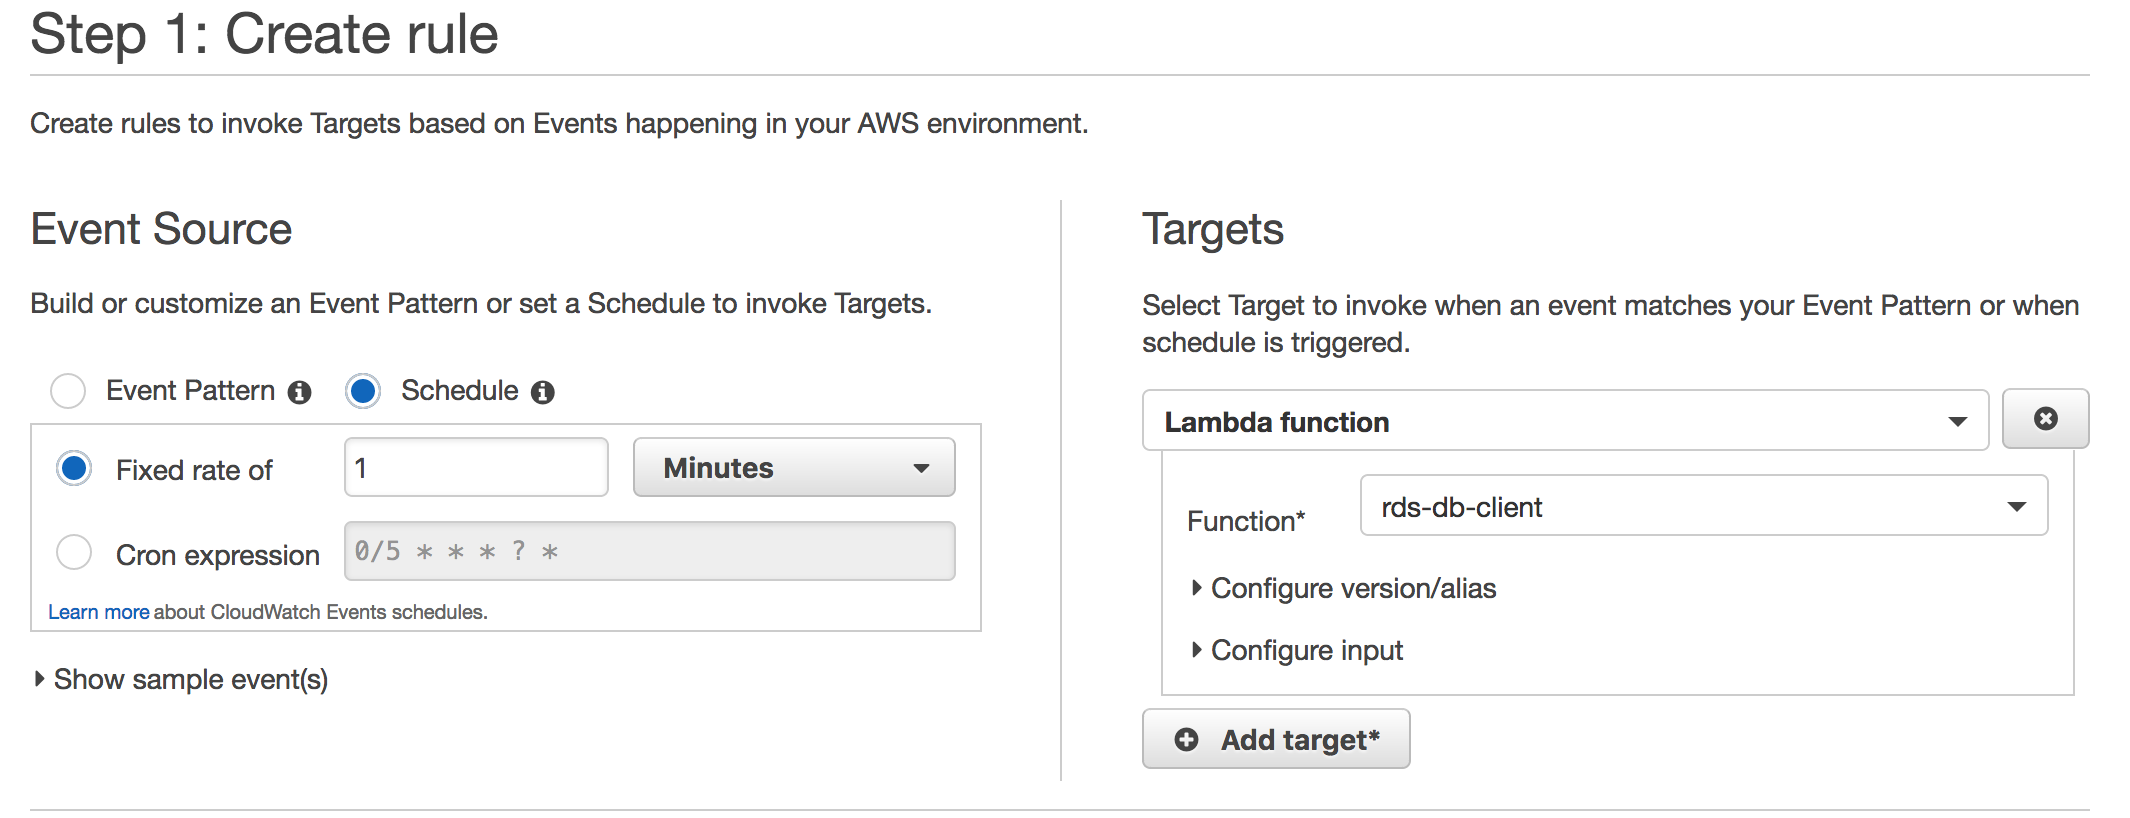
Task: Click the Minutes dropdown caret arrow
Action: (x=921, y=468)
